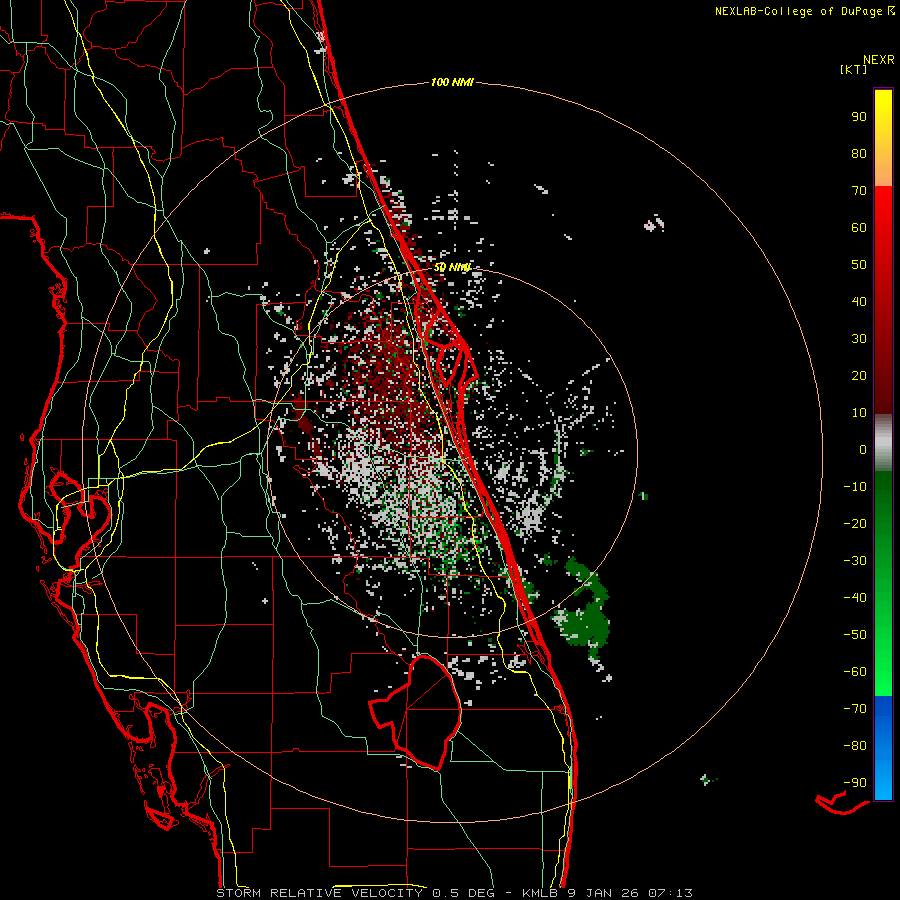Click the -90 knots scale label
900x900 pixels.
[x=855, y=783]
